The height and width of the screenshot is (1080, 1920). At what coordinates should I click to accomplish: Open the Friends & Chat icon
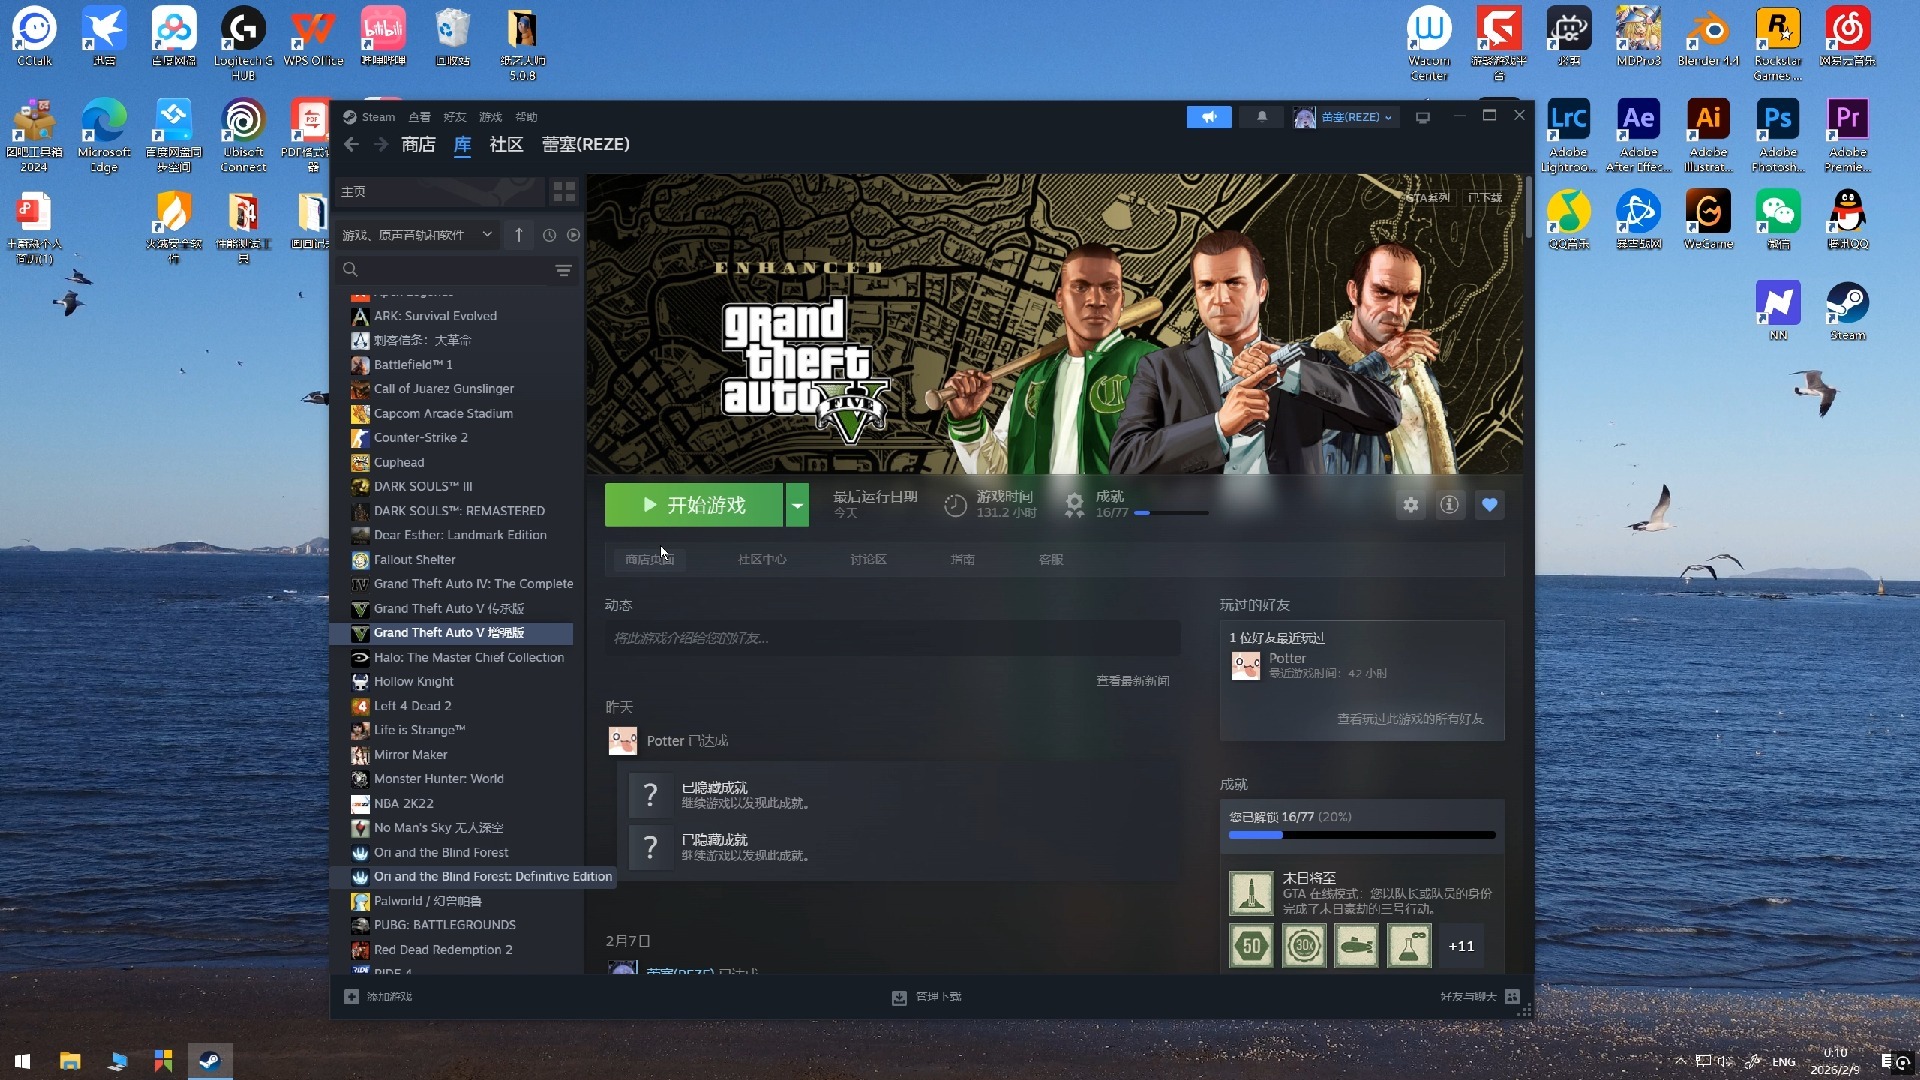click(x=1512, y=997)
